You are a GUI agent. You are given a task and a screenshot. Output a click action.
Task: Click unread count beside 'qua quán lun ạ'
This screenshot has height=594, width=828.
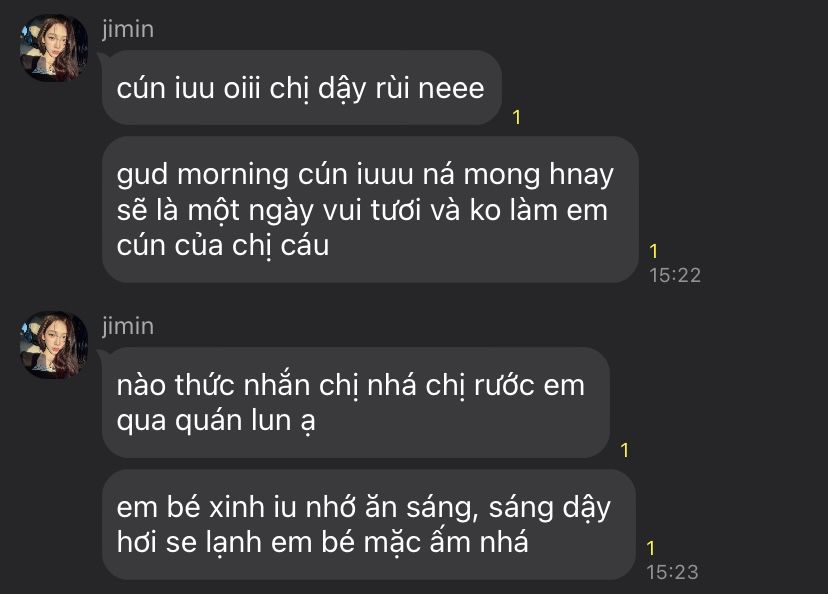[625, 450]
